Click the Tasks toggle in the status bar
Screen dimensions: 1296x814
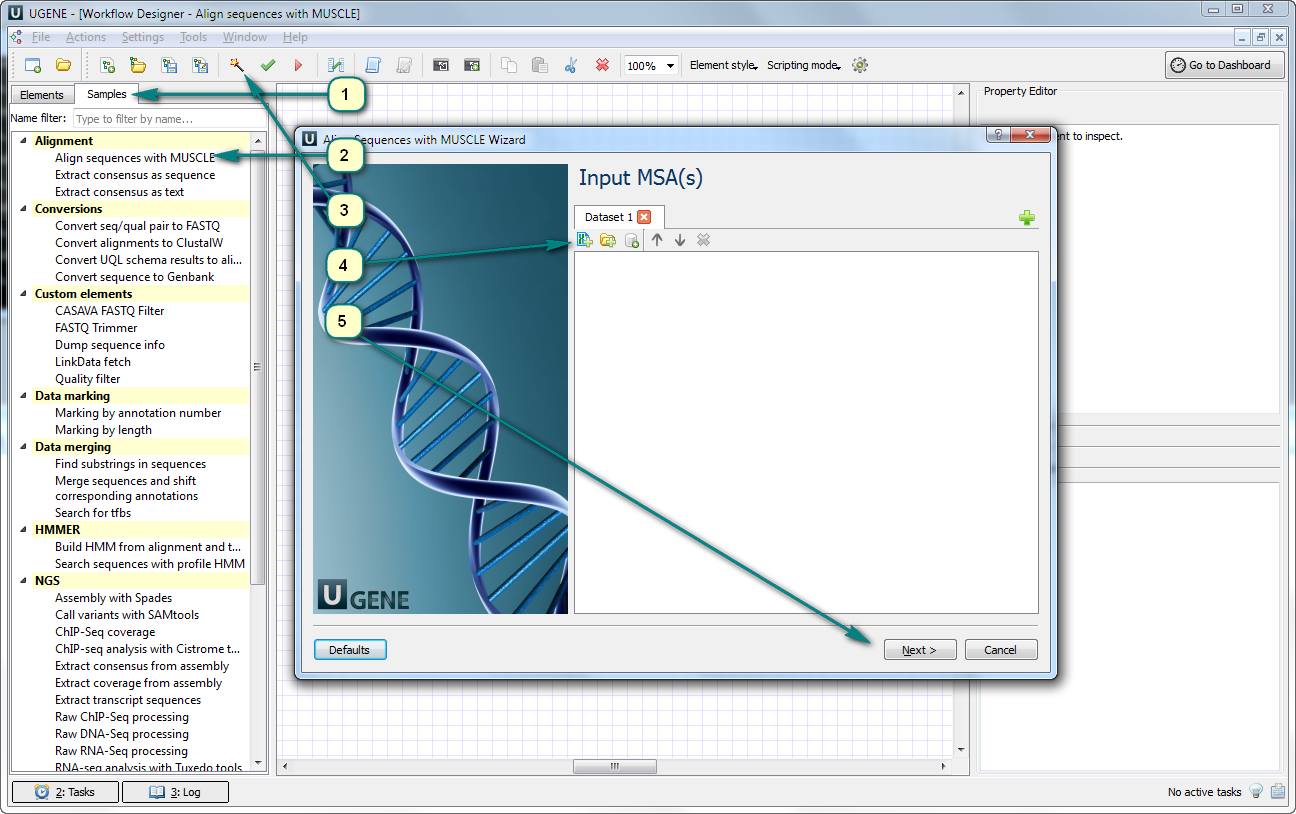64,791
